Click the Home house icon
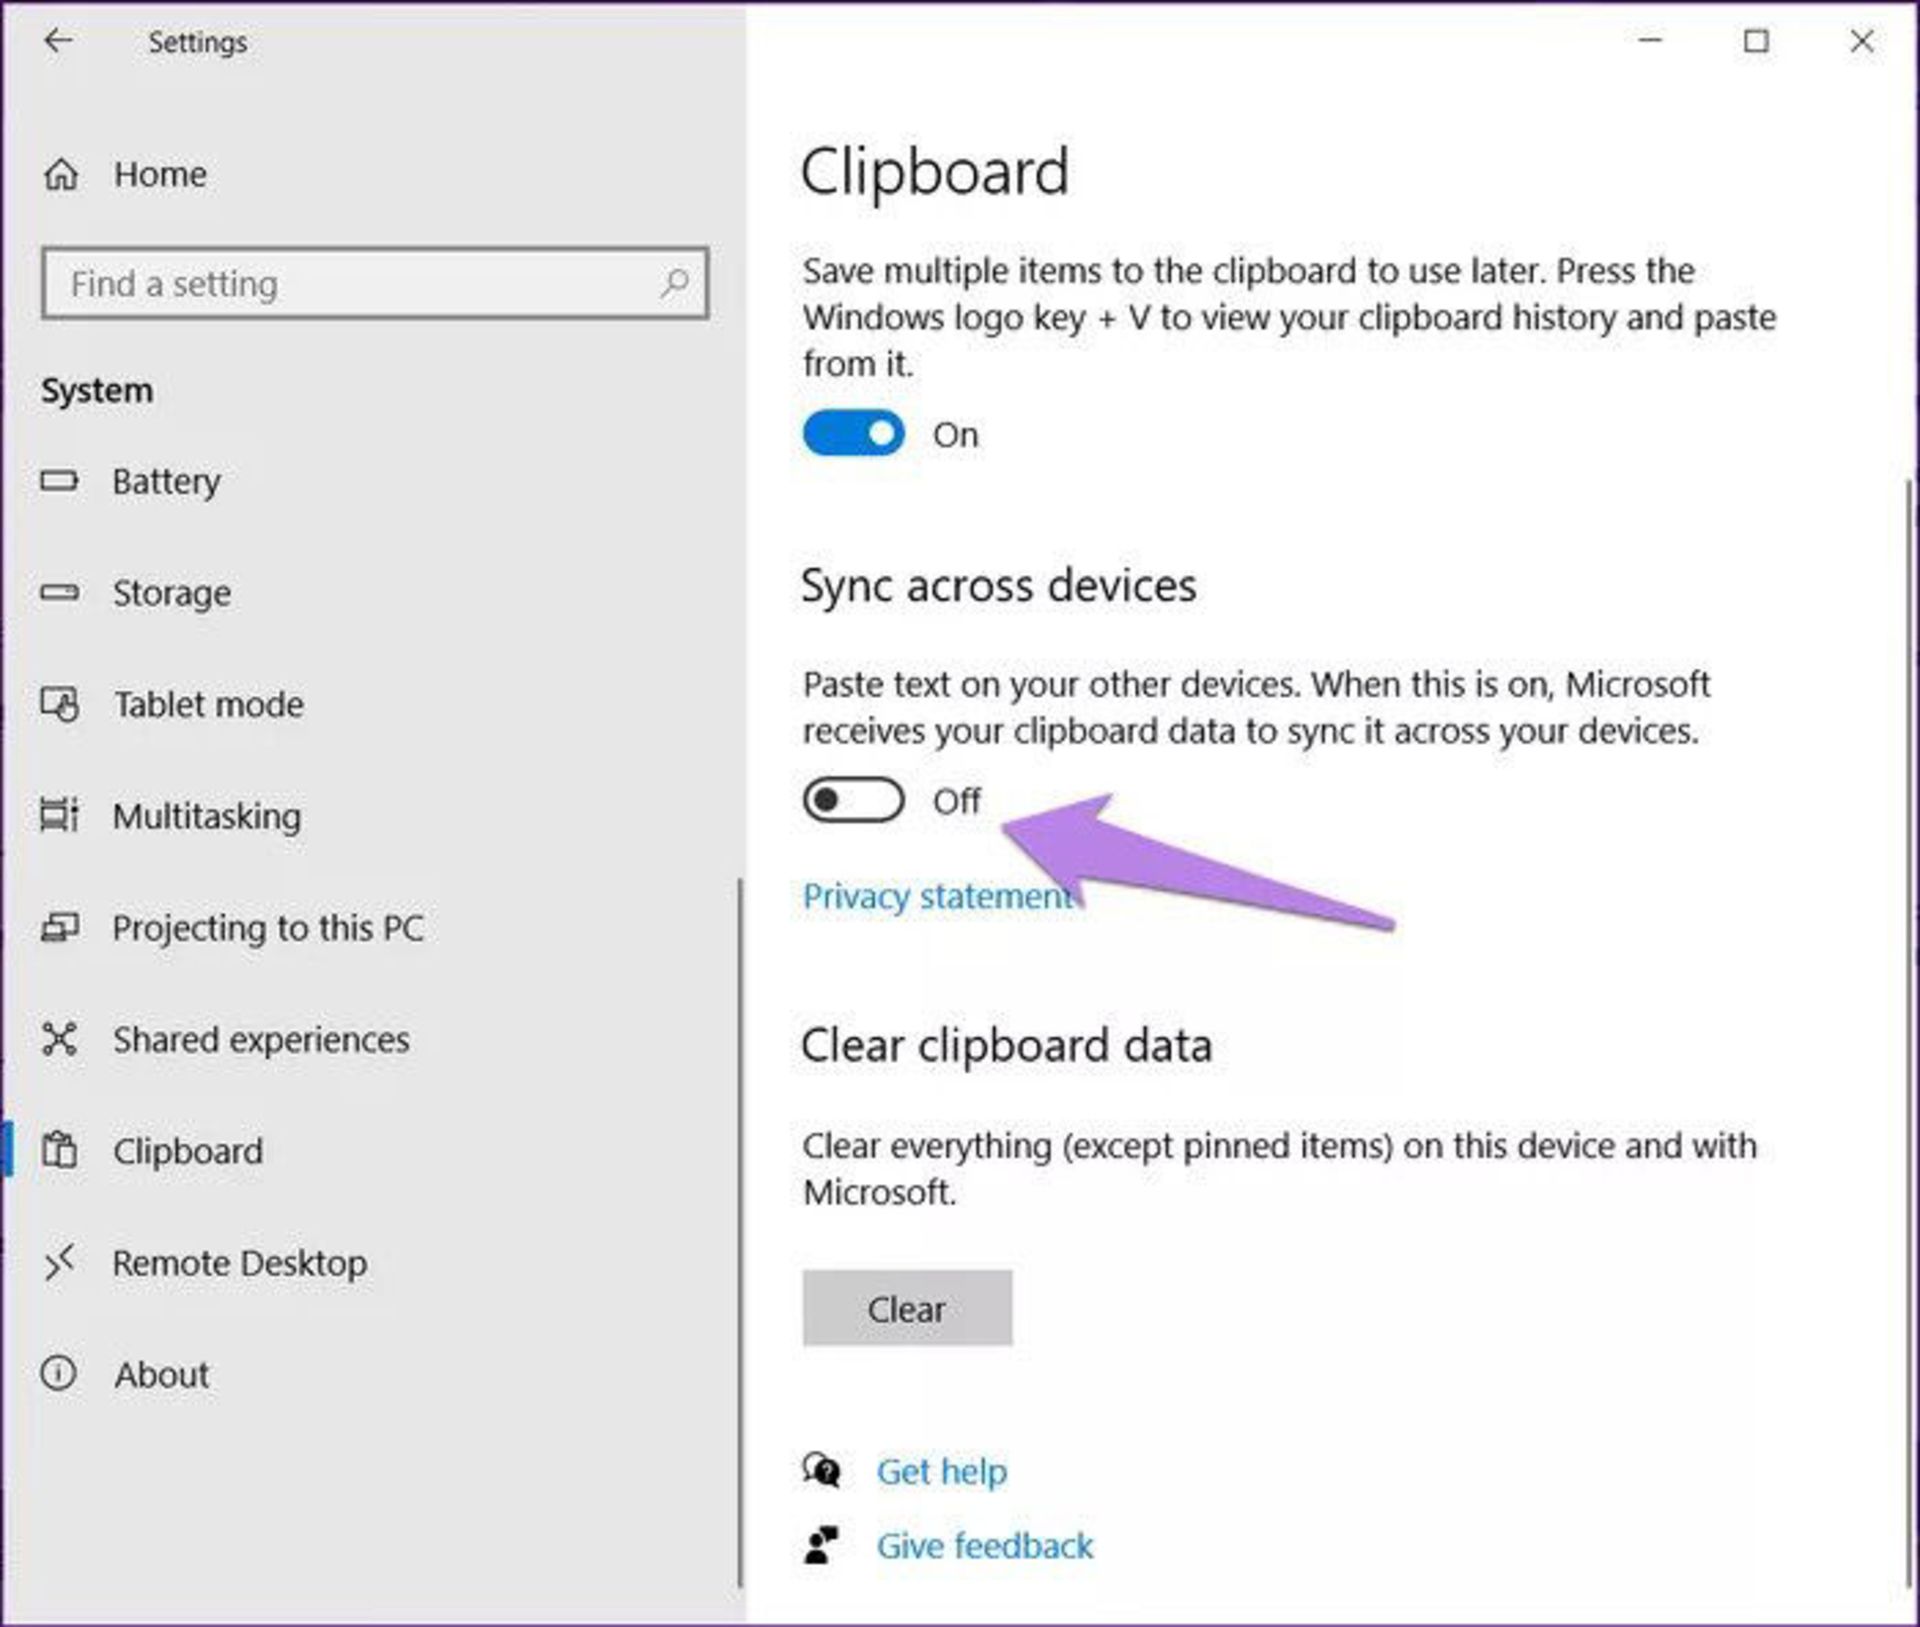The image size is (1920, 1627). (61, 175)
